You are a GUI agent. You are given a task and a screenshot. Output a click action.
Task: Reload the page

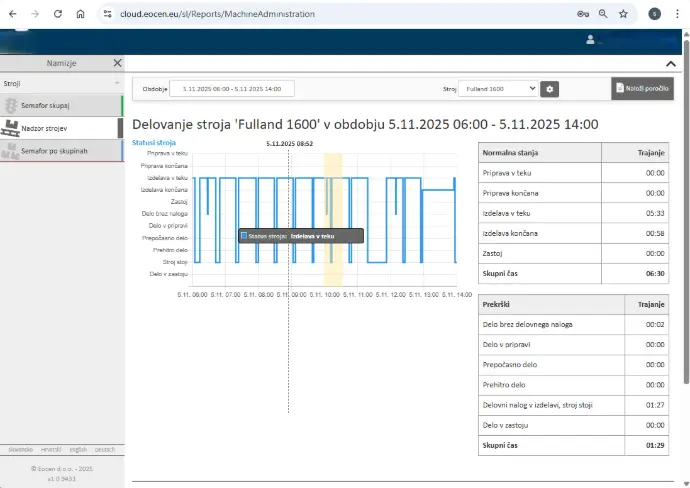[x=57, y=14]
